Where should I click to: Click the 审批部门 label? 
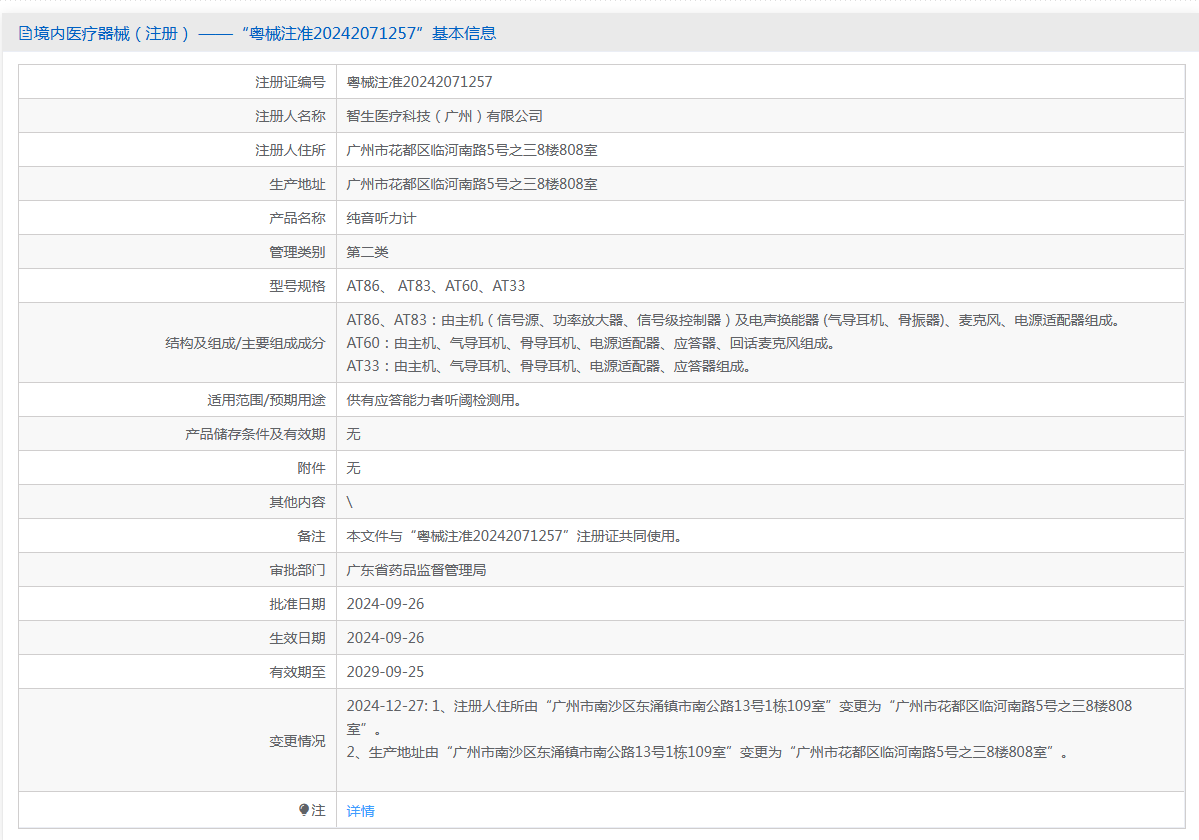[x=297, y=570]
